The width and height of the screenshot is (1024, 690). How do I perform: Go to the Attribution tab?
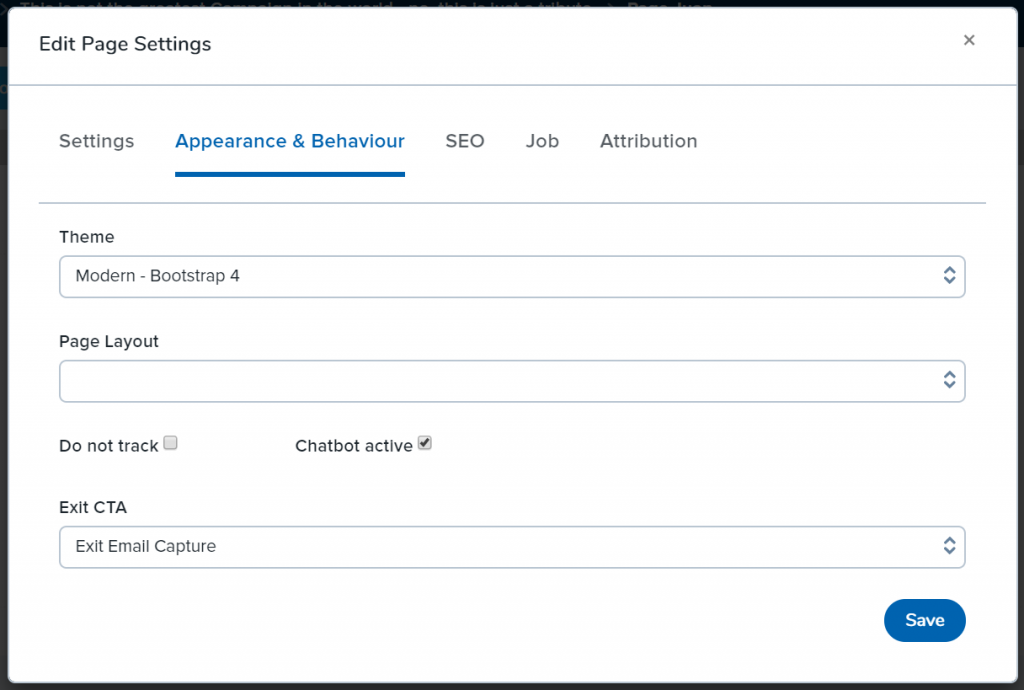pos(648,141)
